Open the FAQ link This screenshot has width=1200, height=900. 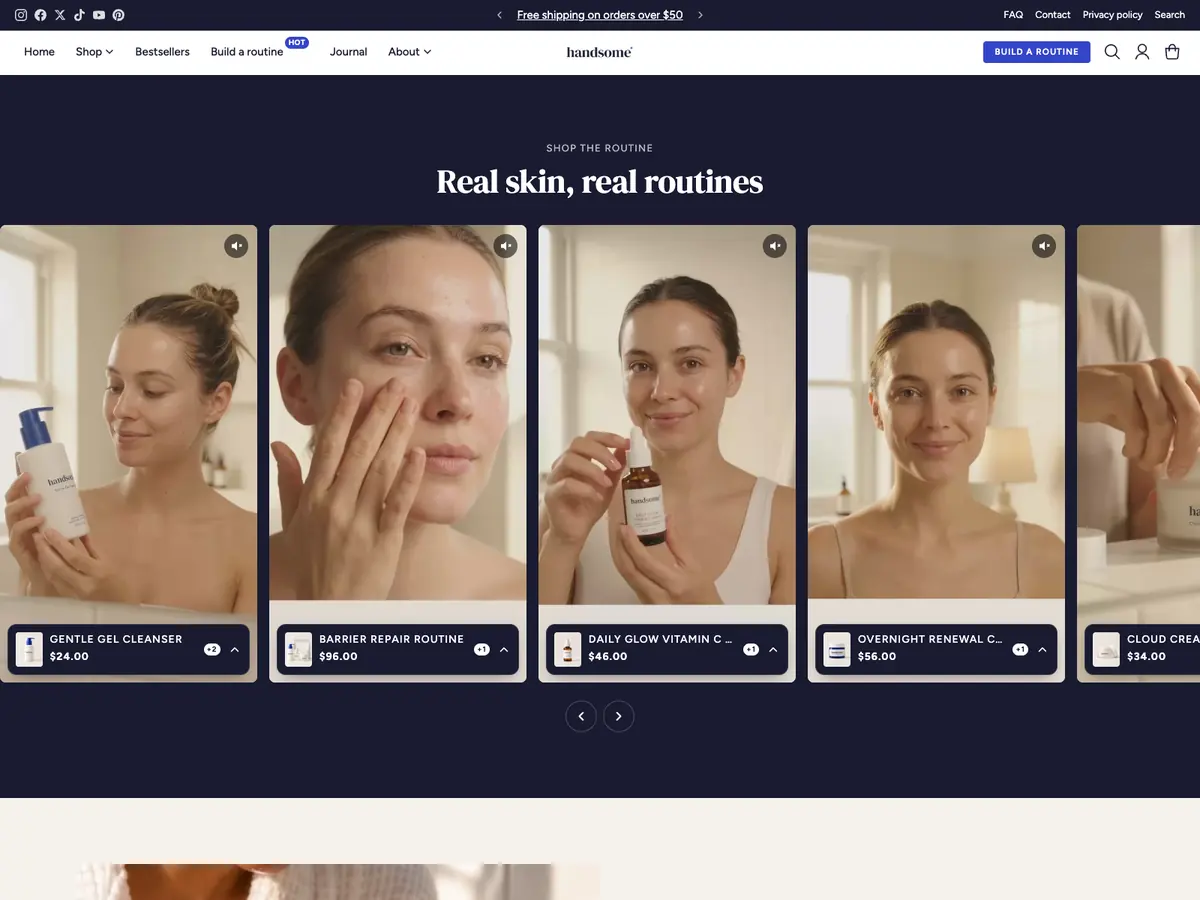(1013, 15)
